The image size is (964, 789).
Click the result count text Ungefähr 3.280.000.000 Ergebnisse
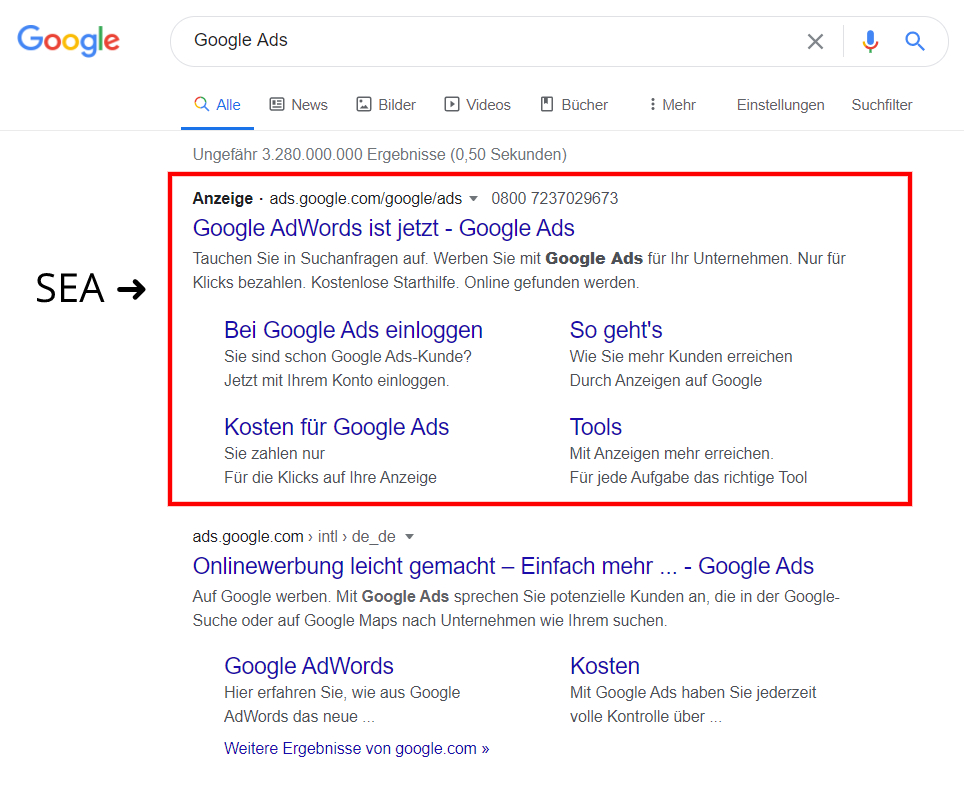380,154
